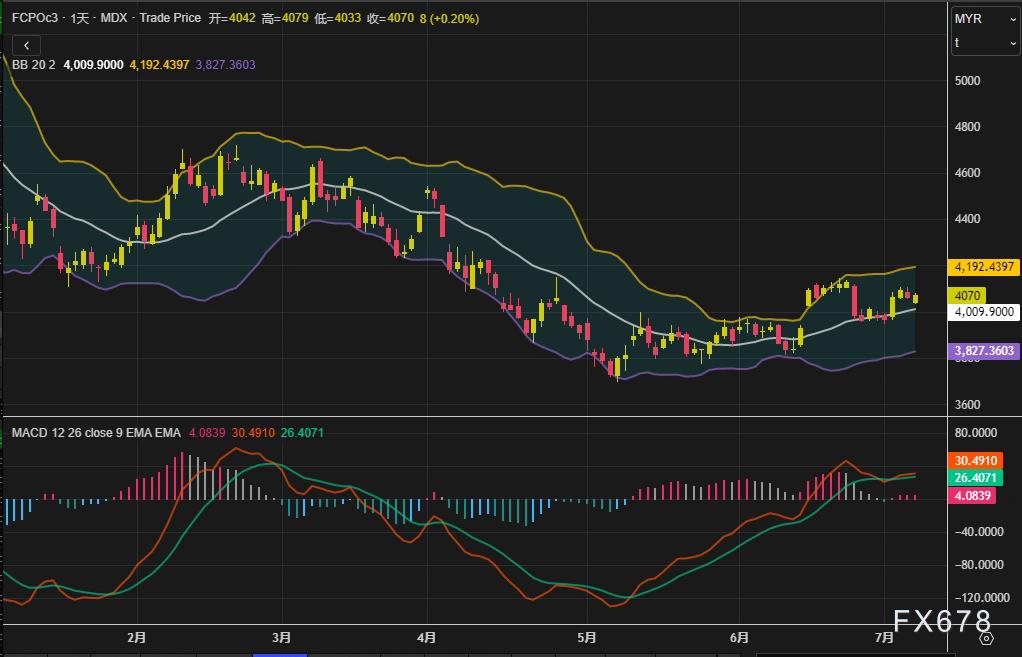This screenshot has width=1022, height=657.
Task: Click the yellow 4070 last price tag
Action: coord(967,296)
